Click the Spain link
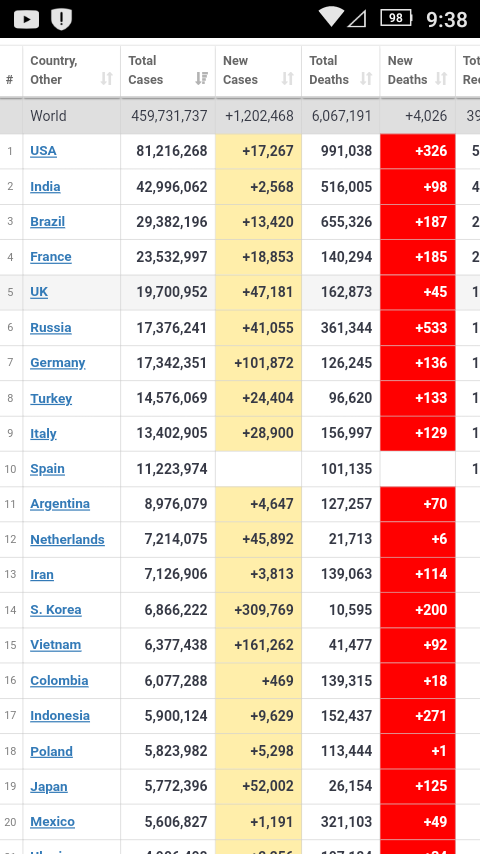480x854 pixels. pos(47,469)
